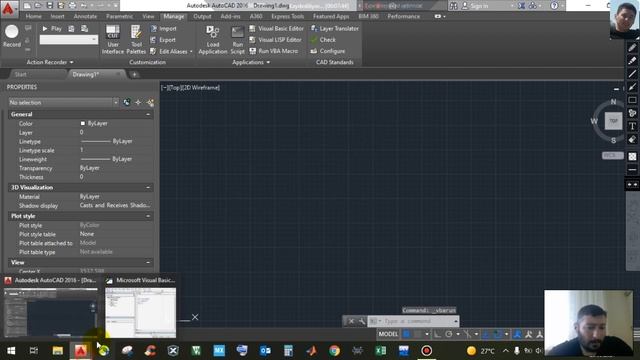Collapse the 3D Visualization section
The width and height of the screenshot is (640, 360).
[148, 187]
